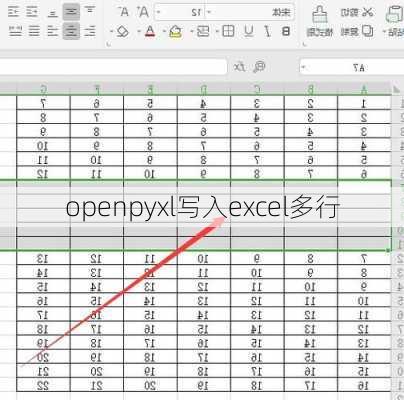Click the select-all triangle at grid corner
The height and width of the screenshot is (400, 404).
396,89
